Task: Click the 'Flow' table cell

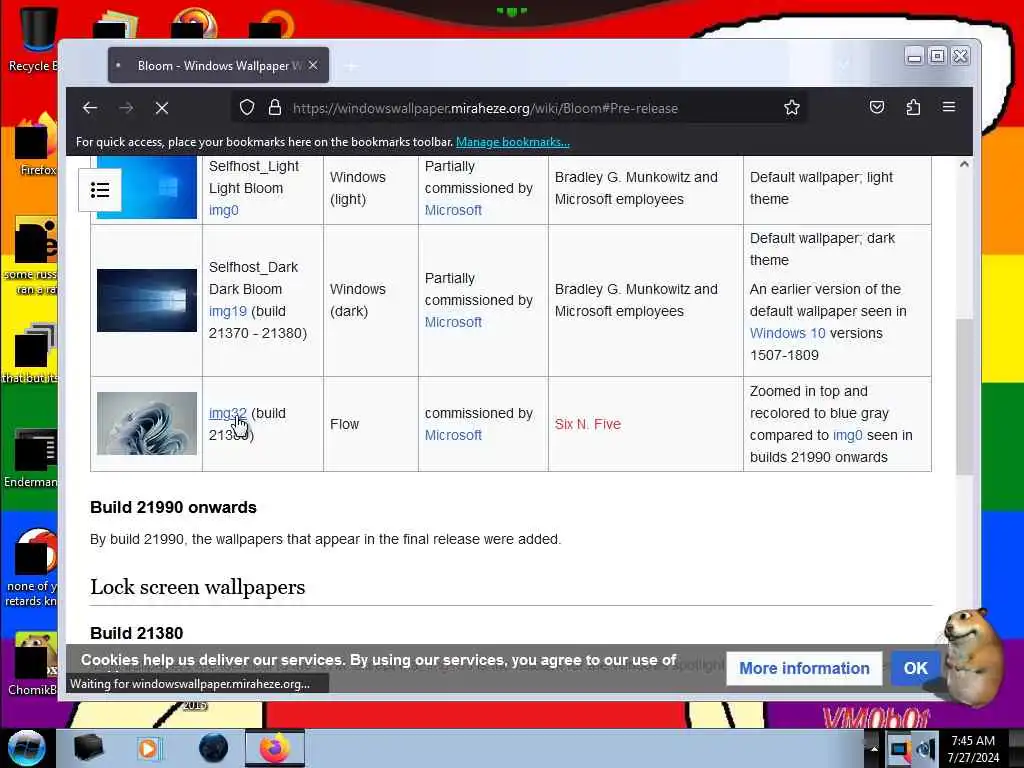Action: click(x=370, y=424)
